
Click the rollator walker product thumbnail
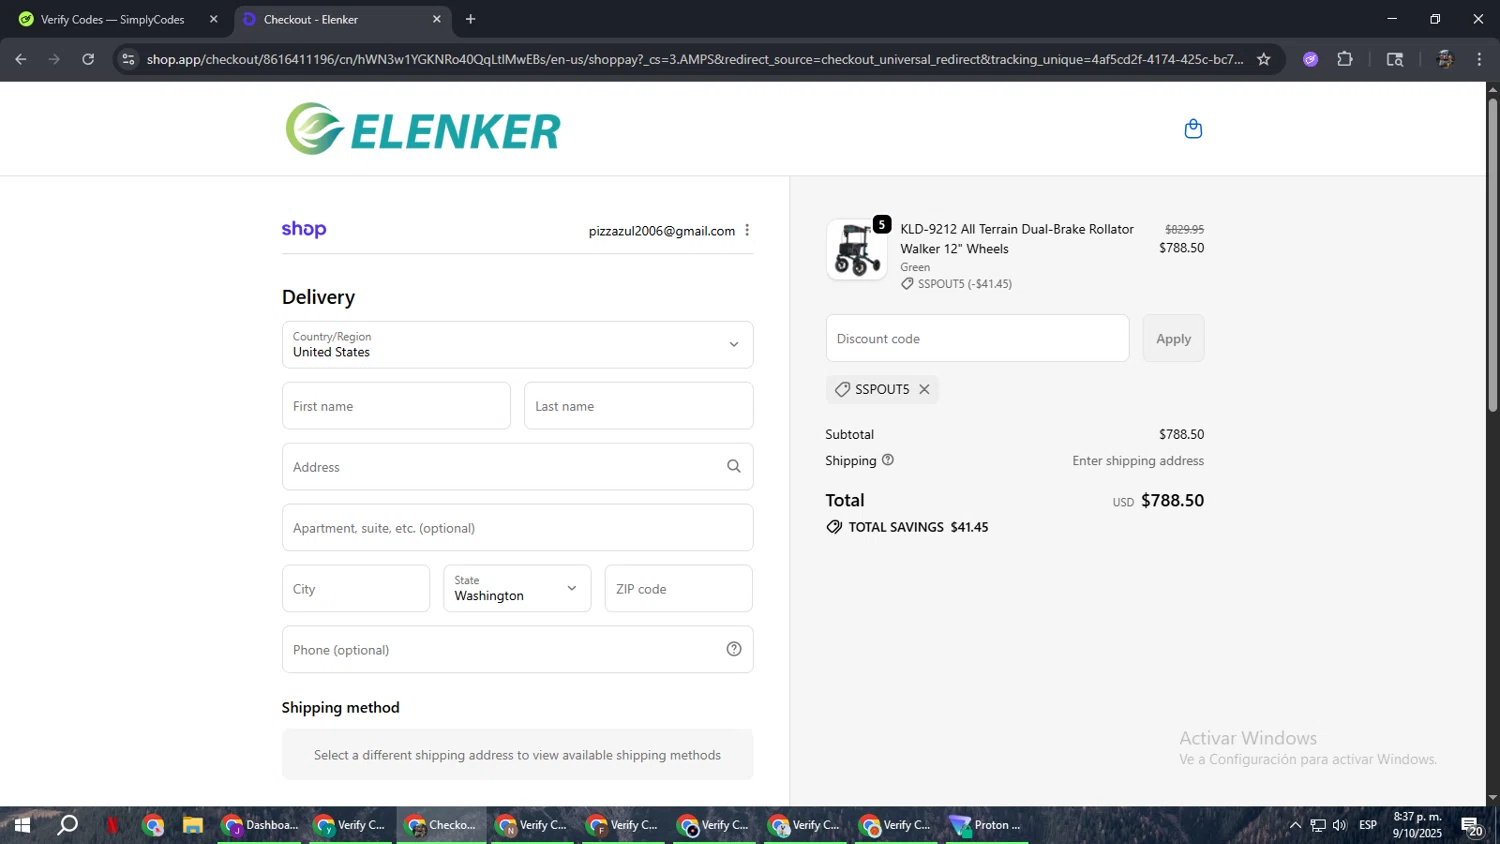click(x=857, y=249)
